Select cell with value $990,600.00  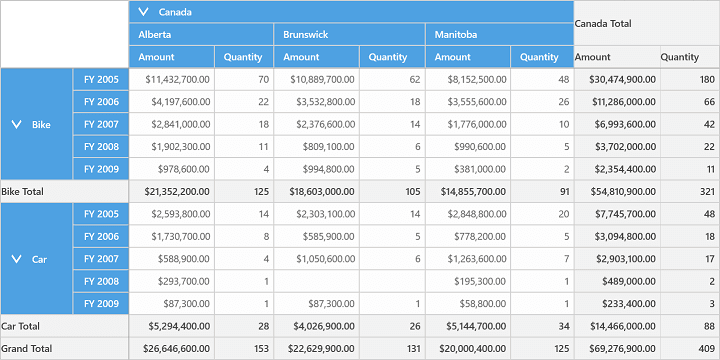tap(468, 147)
